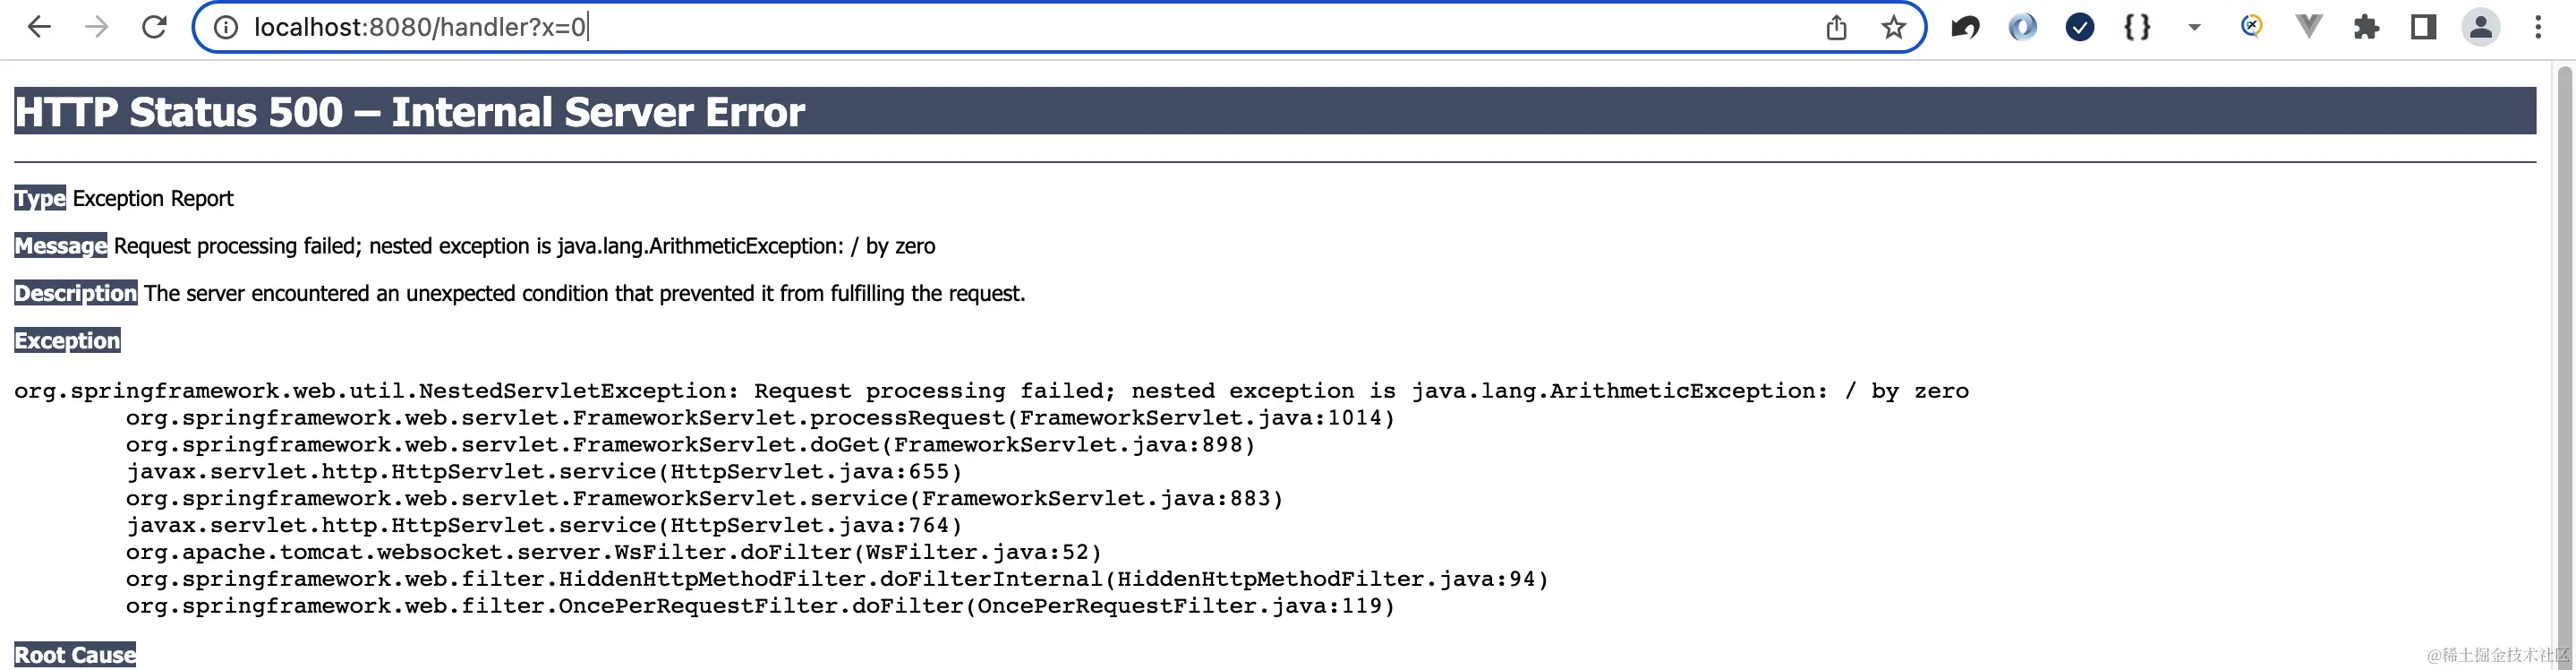The height and width of the screenshot is (670, 2576).
Task: Open the Extensions puzzle piece menu
Action: tap(2366, 27)
